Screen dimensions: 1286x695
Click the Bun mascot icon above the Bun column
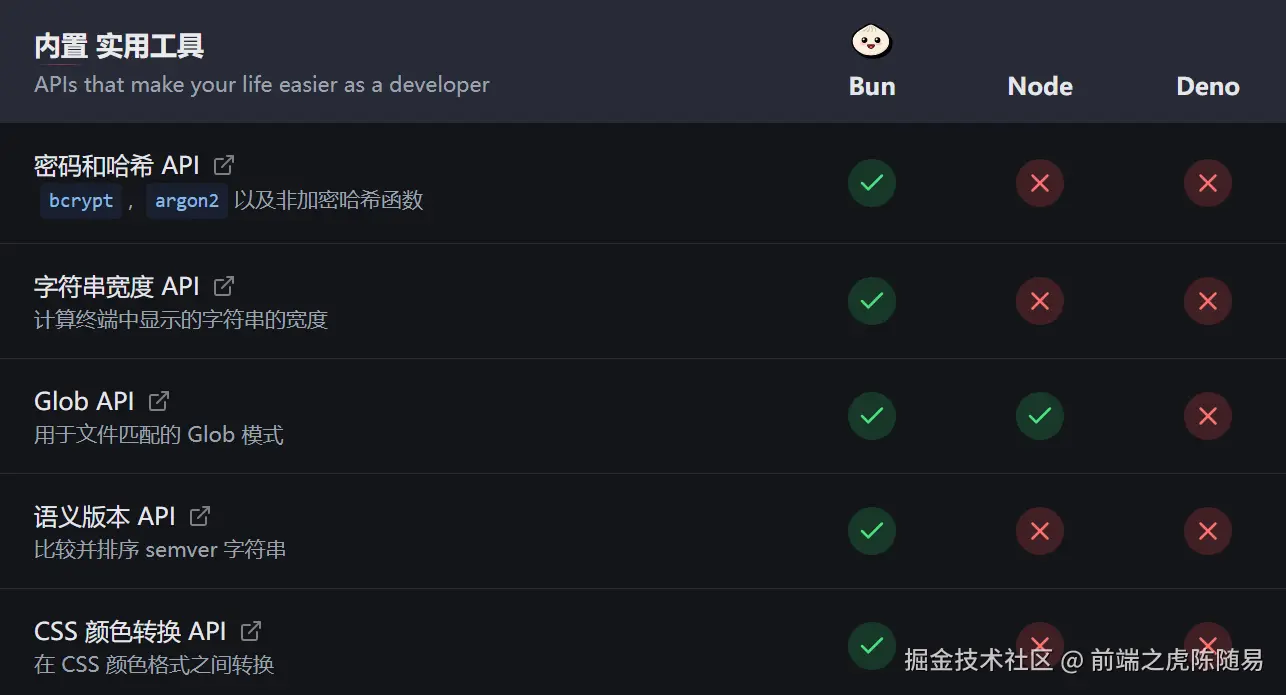(870, 42)
